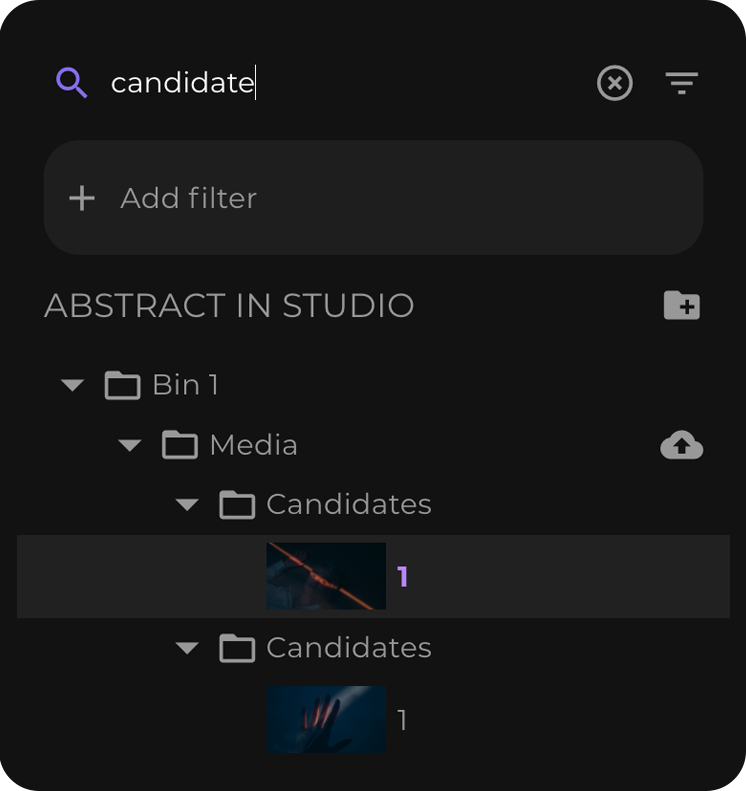Collapse the first Candidates folder arrow
Image resolution: width=746 pixels, height=791 pixels.
pos(187,504)
